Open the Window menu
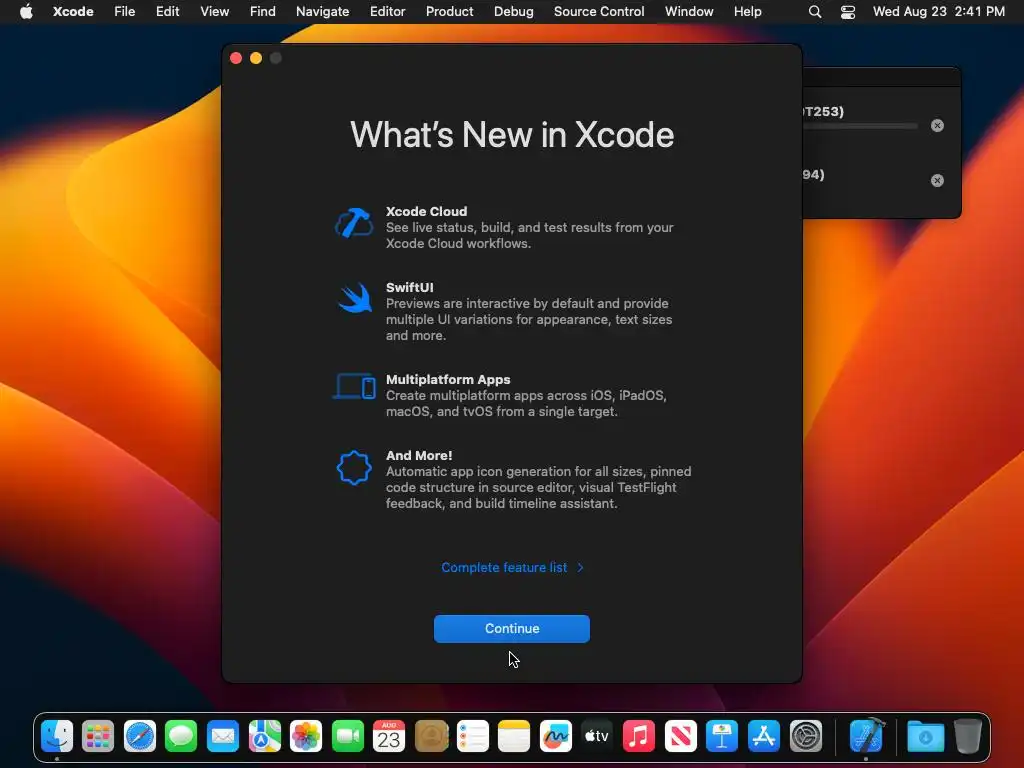The height and width of the screenshot is (768, 1024). click(689, 11)
